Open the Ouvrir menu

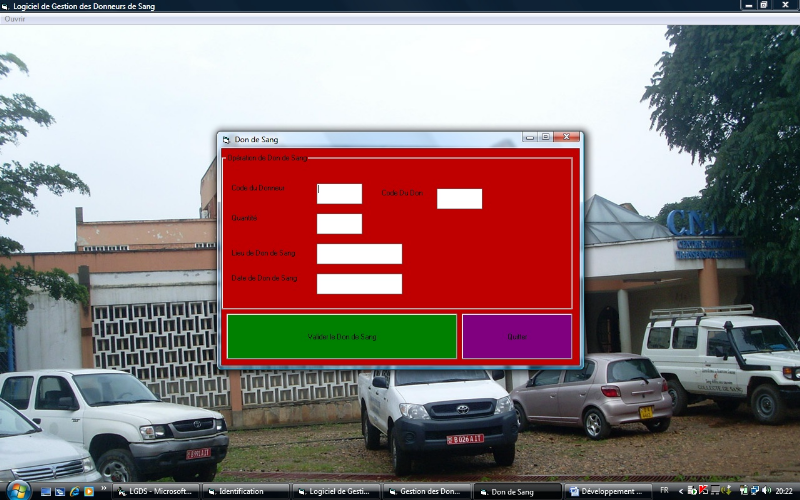[14, 19]
